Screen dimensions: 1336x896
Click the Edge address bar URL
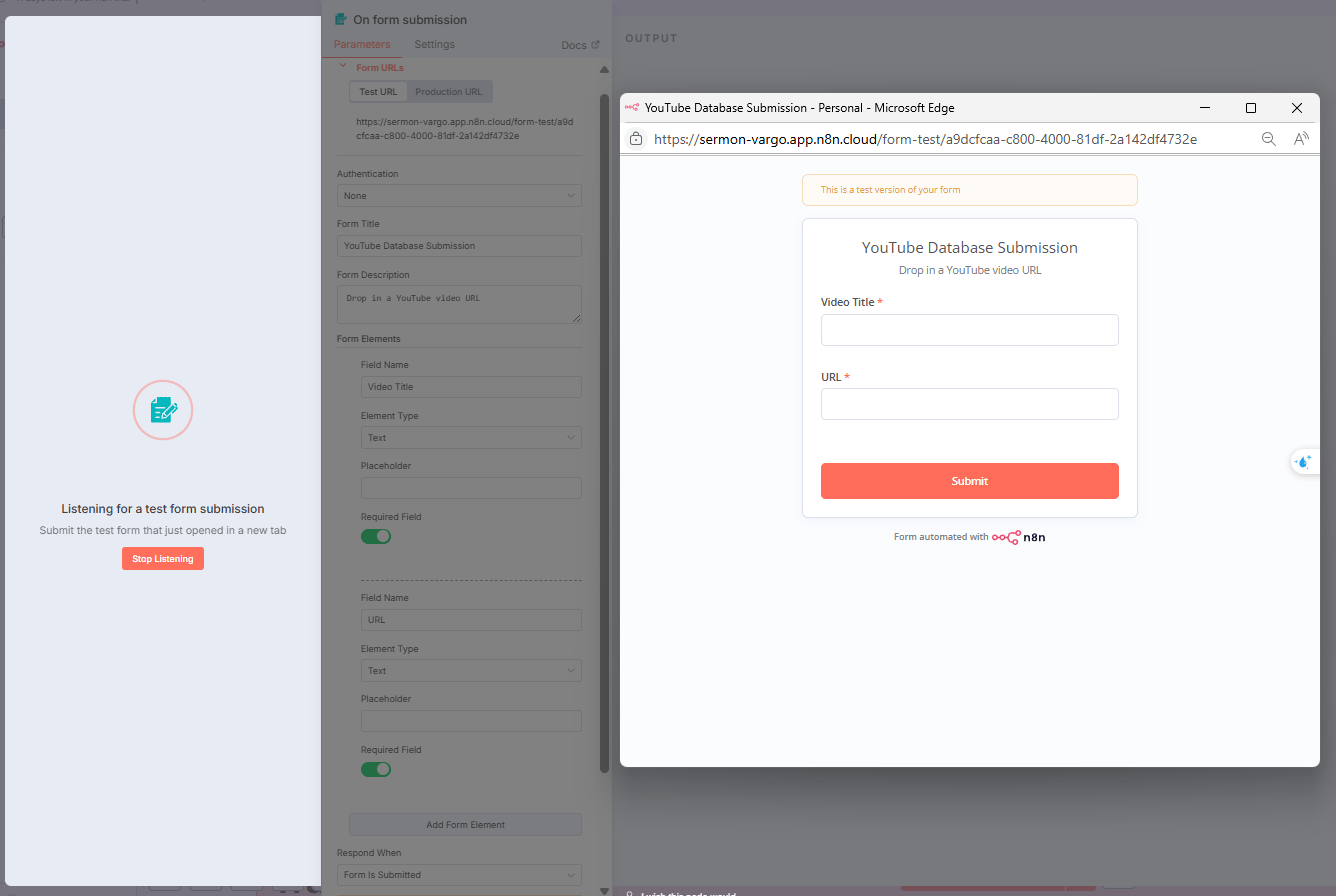pyautogui.click(x=925, y=139)
